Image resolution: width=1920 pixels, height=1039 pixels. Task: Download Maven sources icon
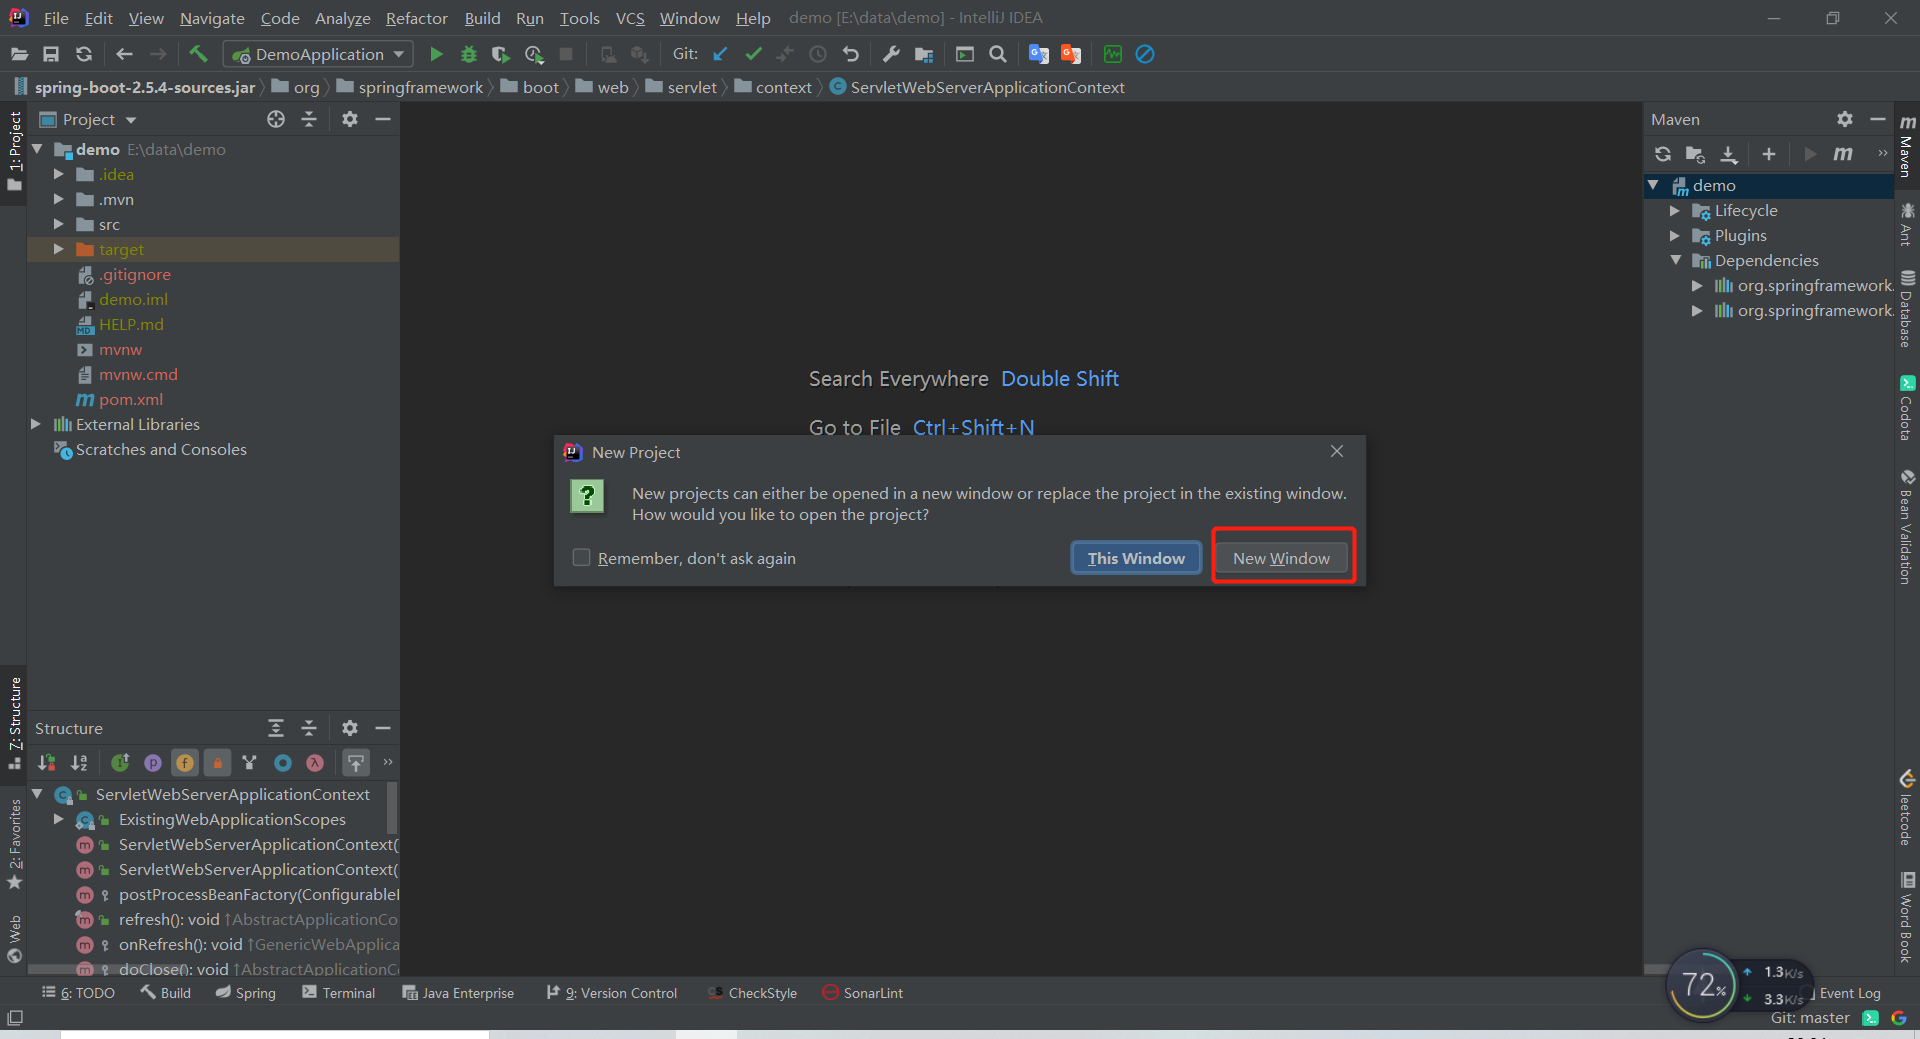coord(1729,154)
